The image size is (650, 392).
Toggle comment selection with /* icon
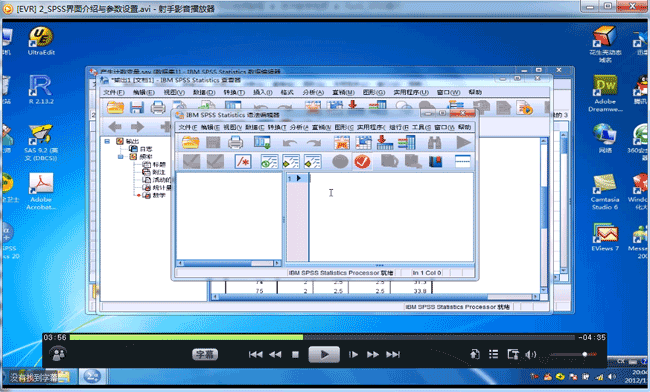click(x=243, y=162)
